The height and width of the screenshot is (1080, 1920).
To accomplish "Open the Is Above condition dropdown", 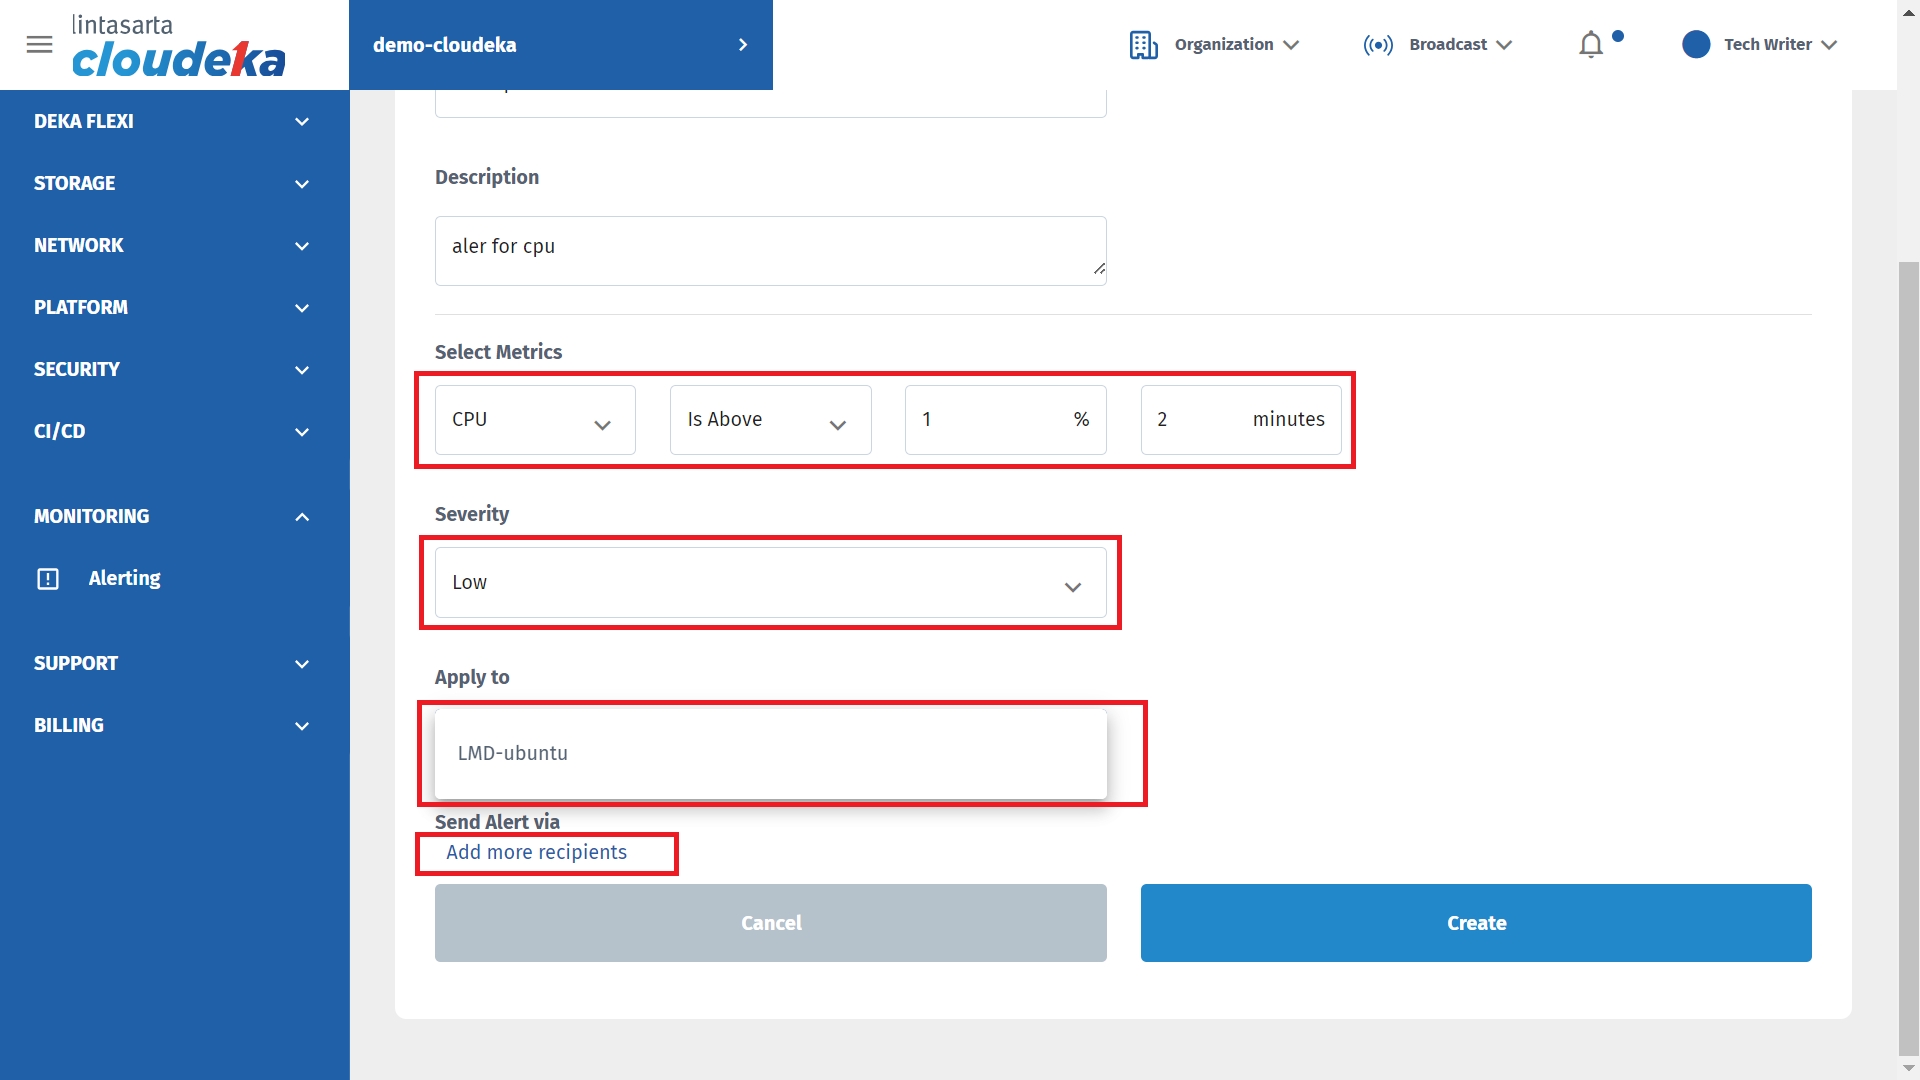I will [x=770, y=420].
